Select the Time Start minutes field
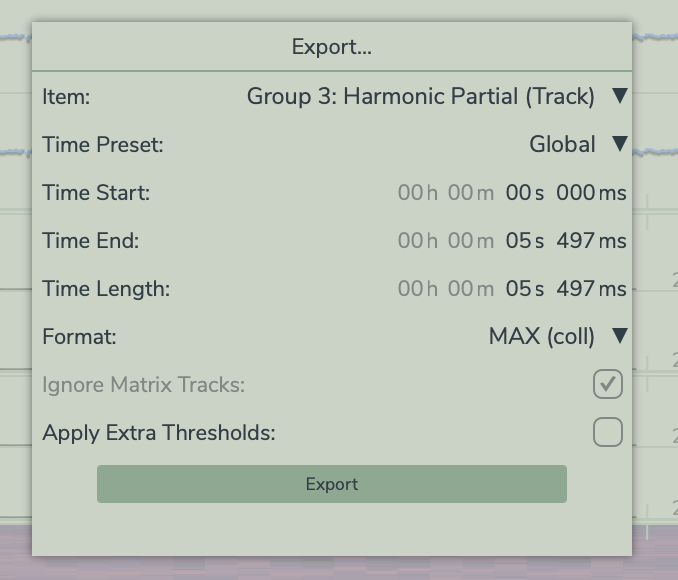678x580 pixels. coord(470,192)
